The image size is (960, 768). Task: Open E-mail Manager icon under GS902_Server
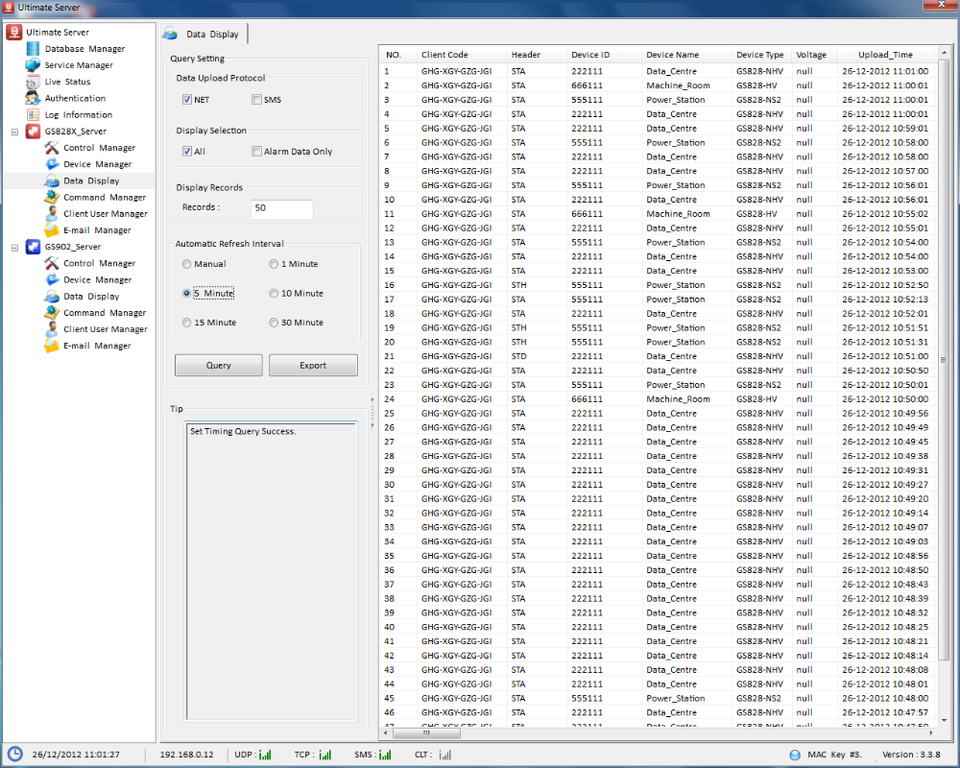52,346
